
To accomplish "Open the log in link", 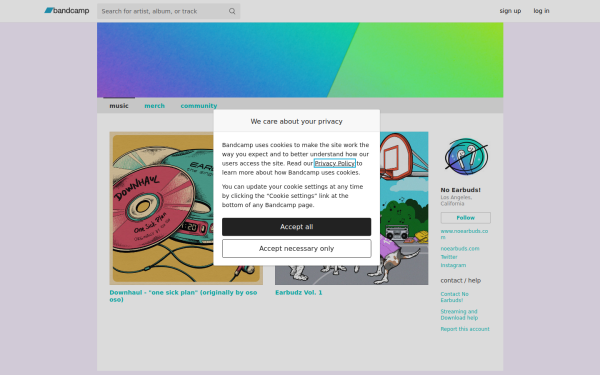I will tap(541, 11).
